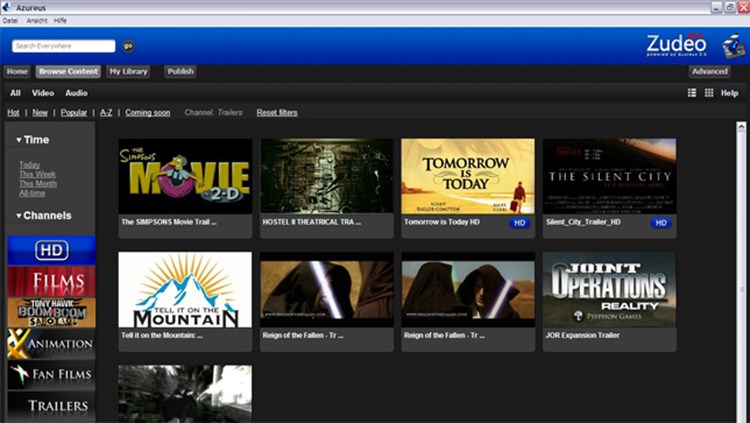Open The Simpsons Movie trailer thumbnail
Viewport: 750px width, 423px height.
coord(185,176)
